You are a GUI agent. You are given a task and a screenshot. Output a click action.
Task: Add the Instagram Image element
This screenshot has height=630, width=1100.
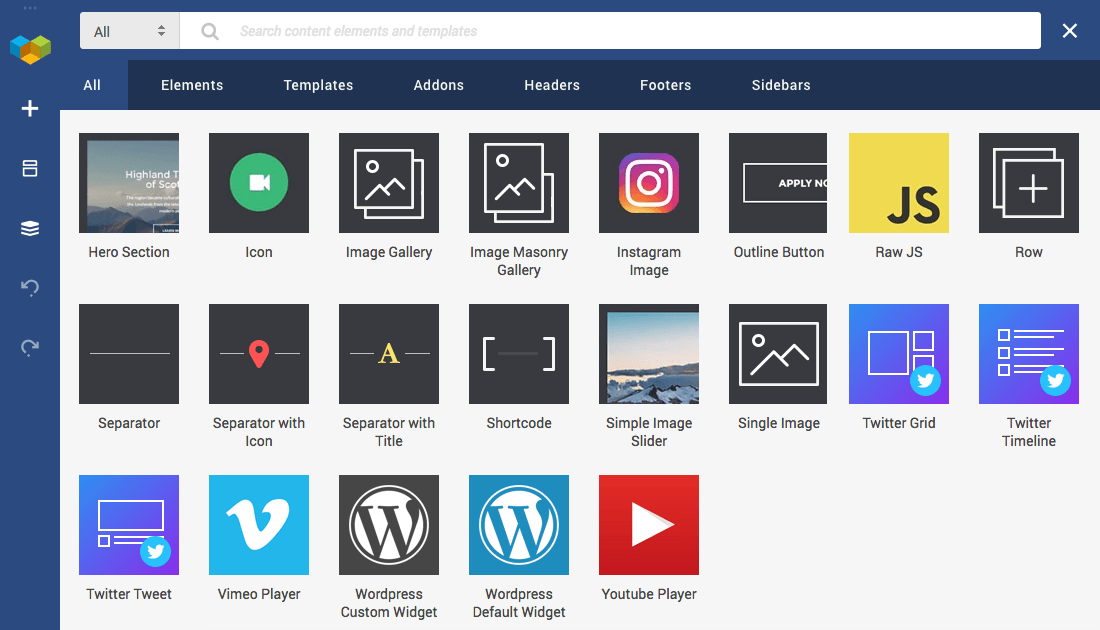649,183
